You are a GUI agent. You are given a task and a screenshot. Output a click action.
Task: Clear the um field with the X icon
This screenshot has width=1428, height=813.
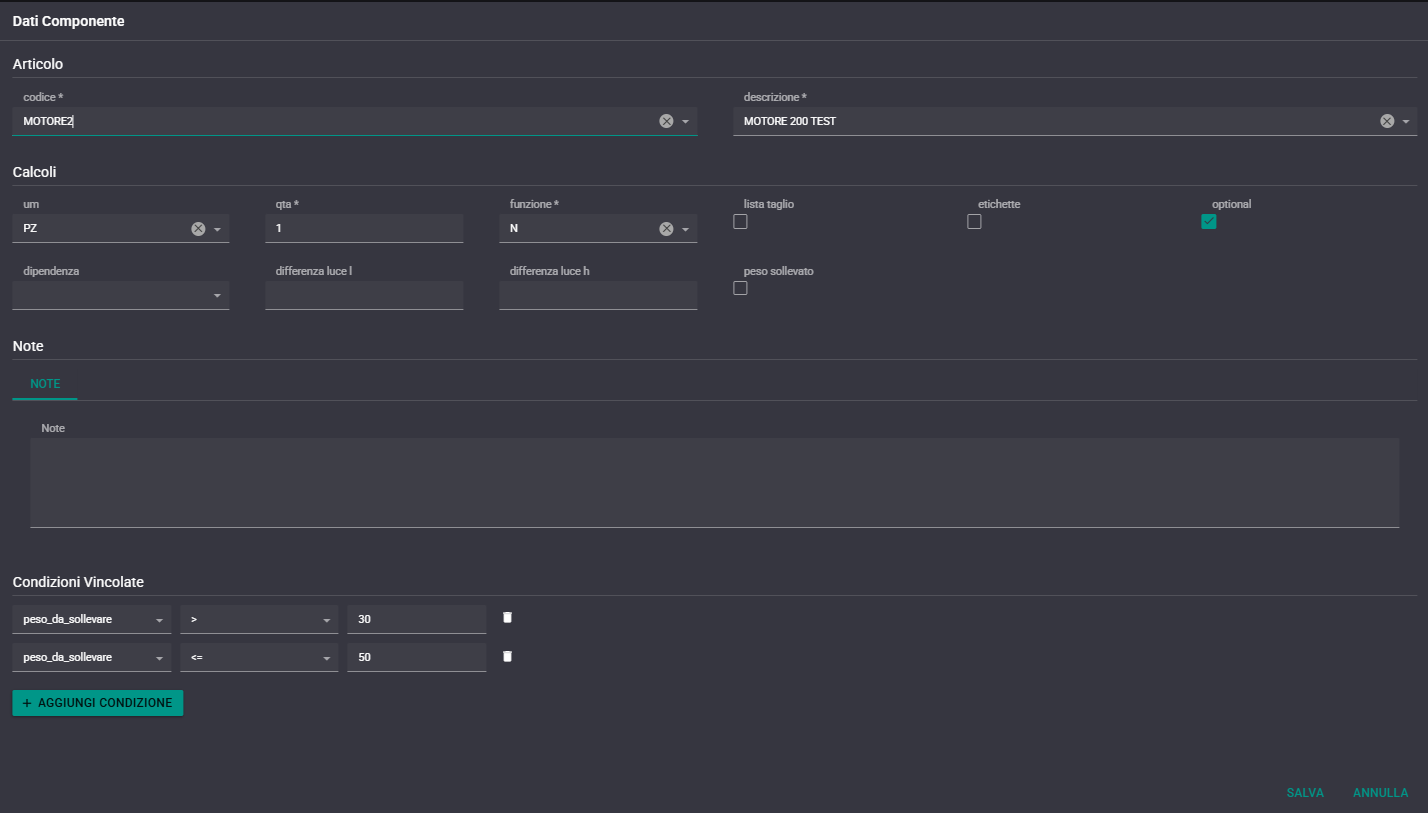tap(198, 228)
